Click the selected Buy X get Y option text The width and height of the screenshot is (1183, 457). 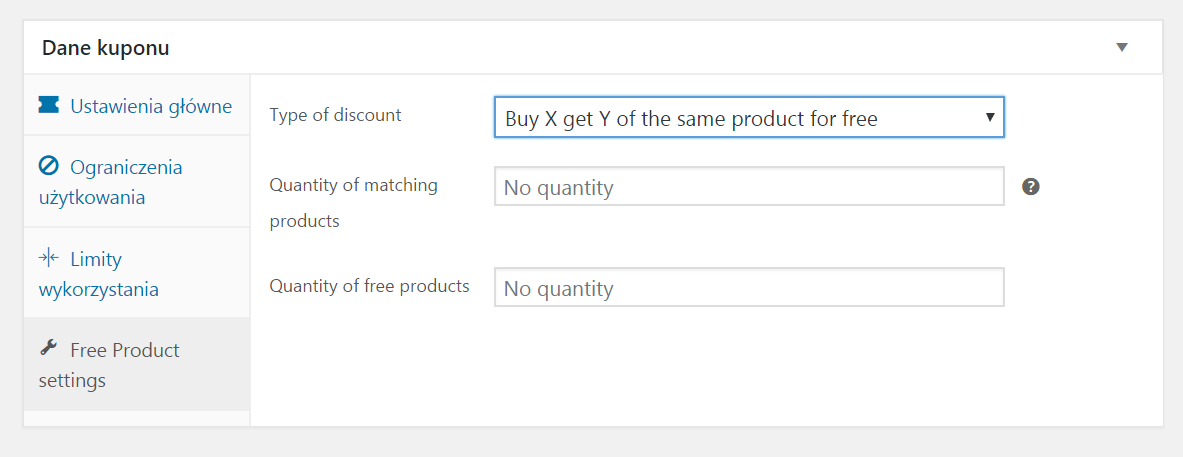(x=691, y=118)
